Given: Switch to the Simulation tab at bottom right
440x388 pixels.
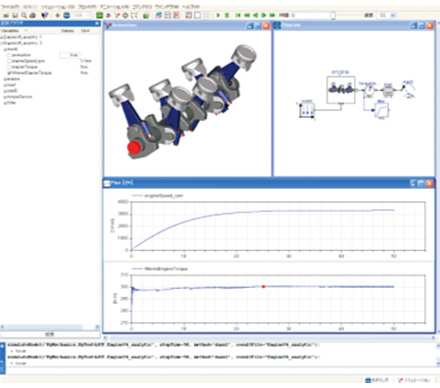Looking at the screenshot, I should [x=414, y=380].
